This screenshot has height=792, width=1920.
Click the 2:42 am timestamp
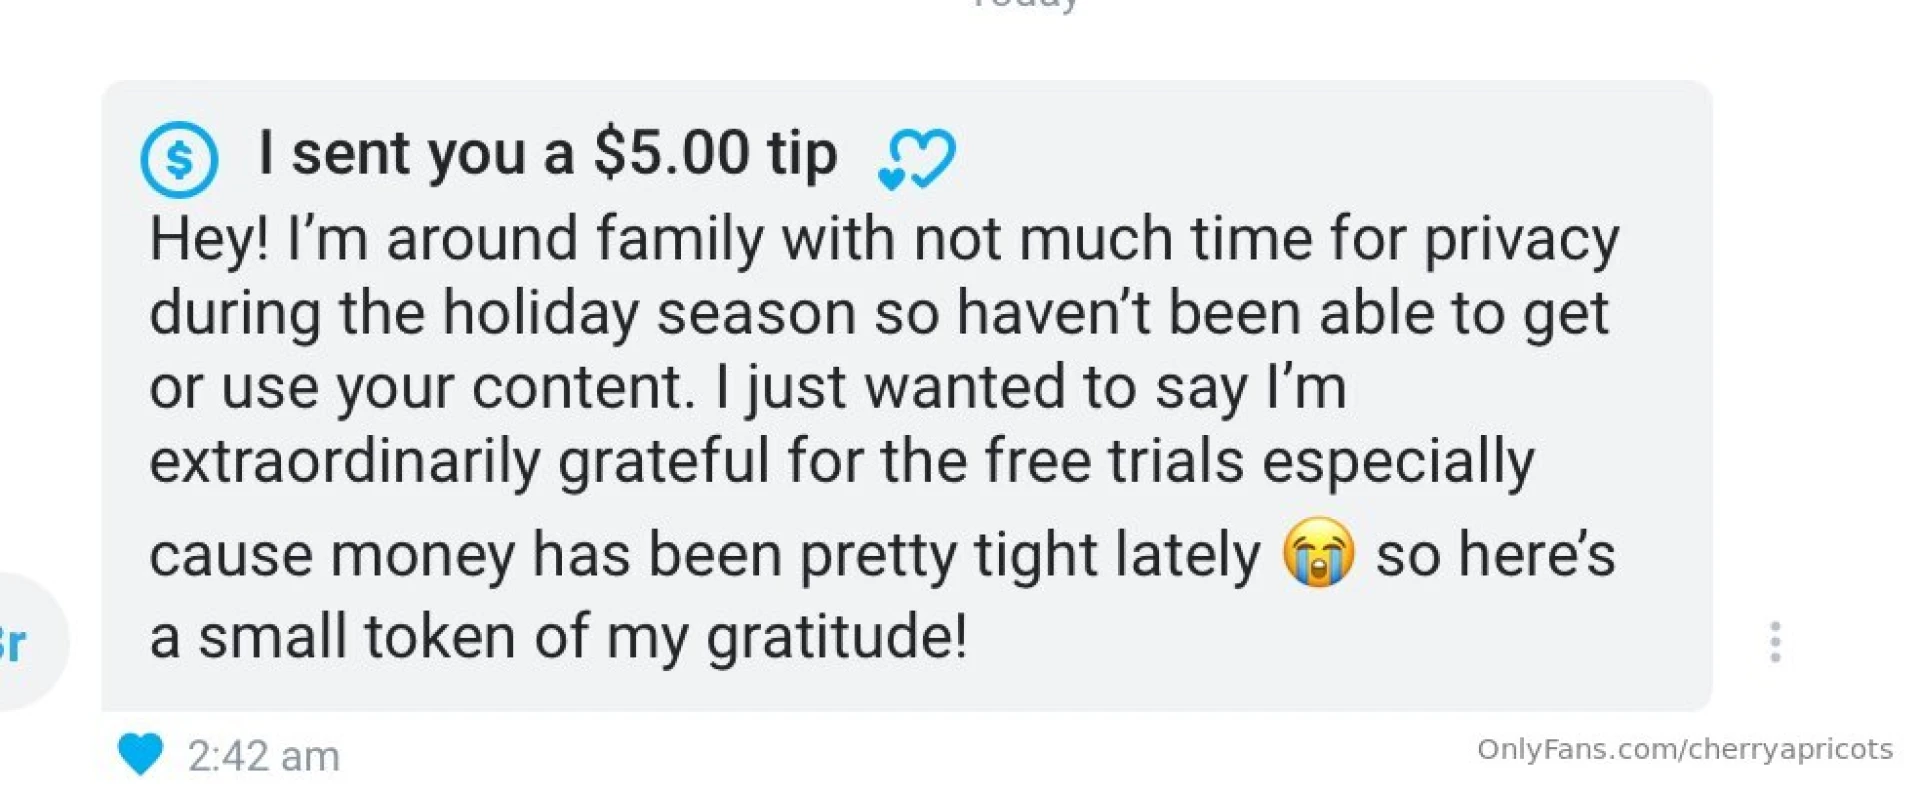coord(262,757)
